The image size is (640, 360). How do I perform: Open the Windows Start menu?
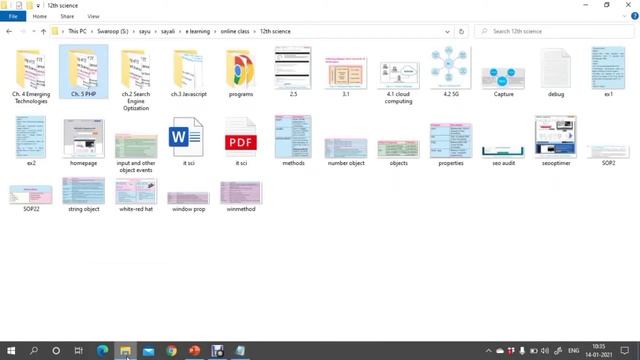coord(11,351)
